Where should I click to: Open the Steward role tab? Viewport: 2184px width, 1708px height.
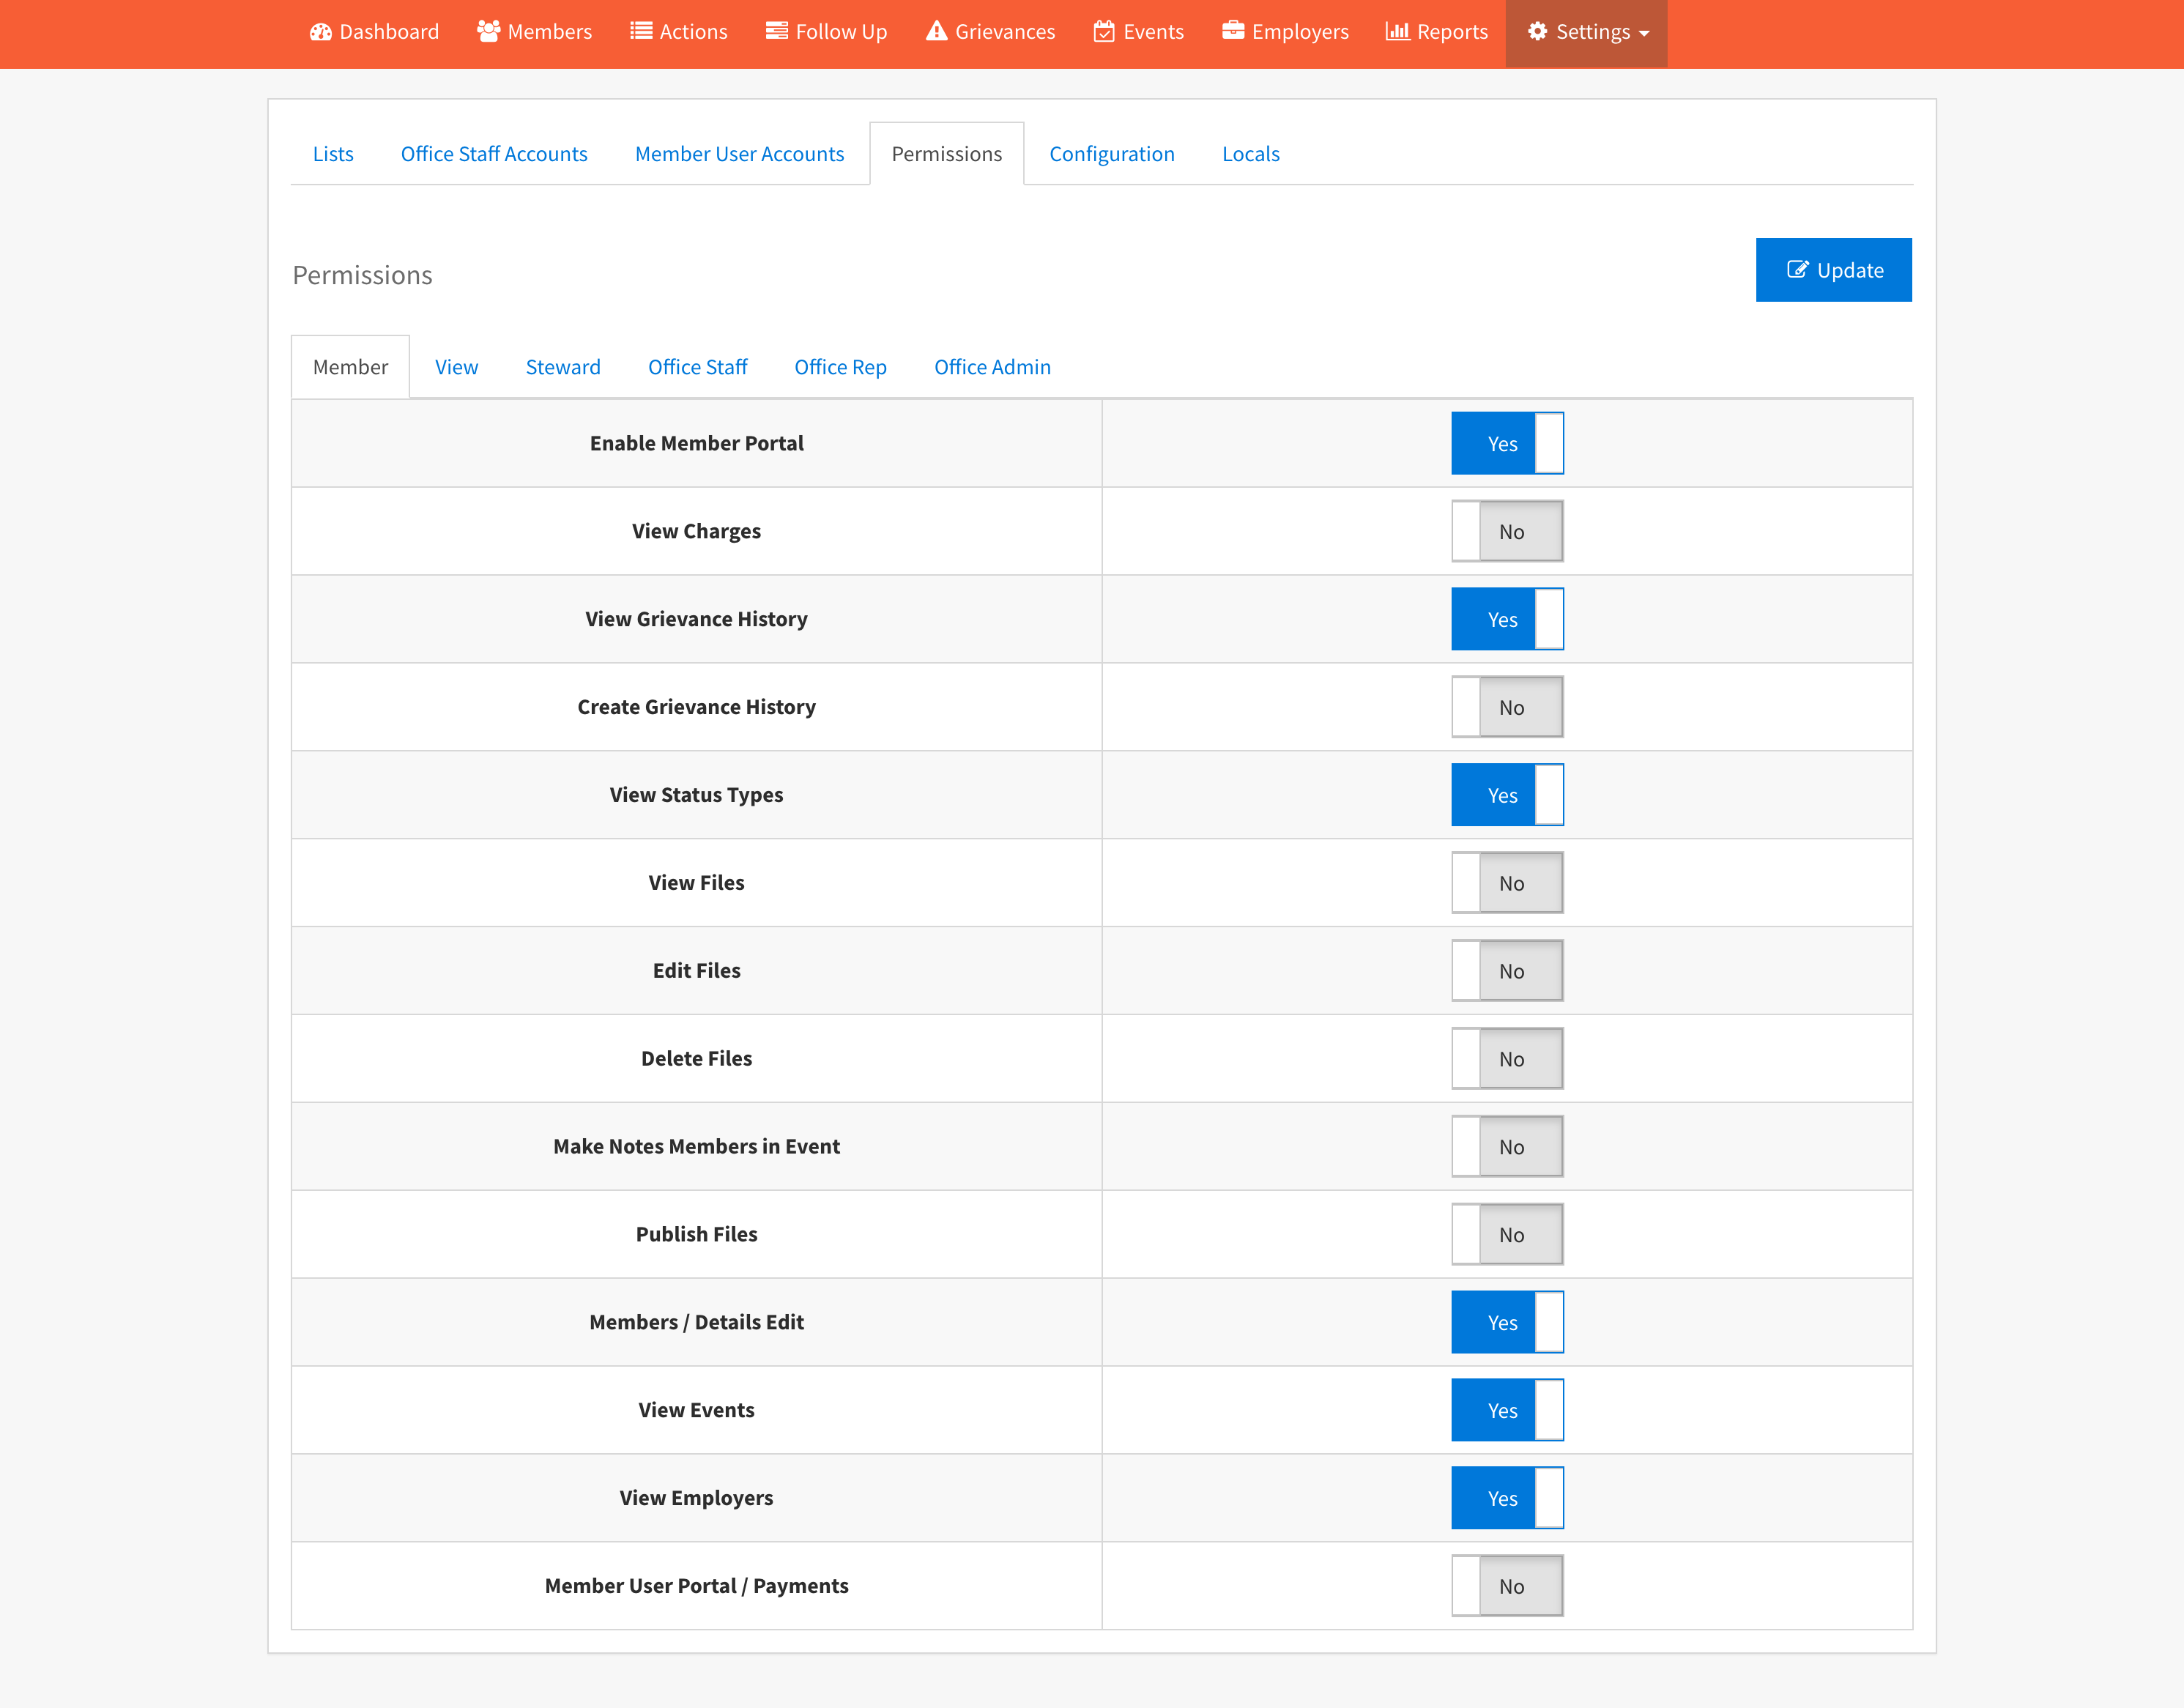tap(563, 367)
